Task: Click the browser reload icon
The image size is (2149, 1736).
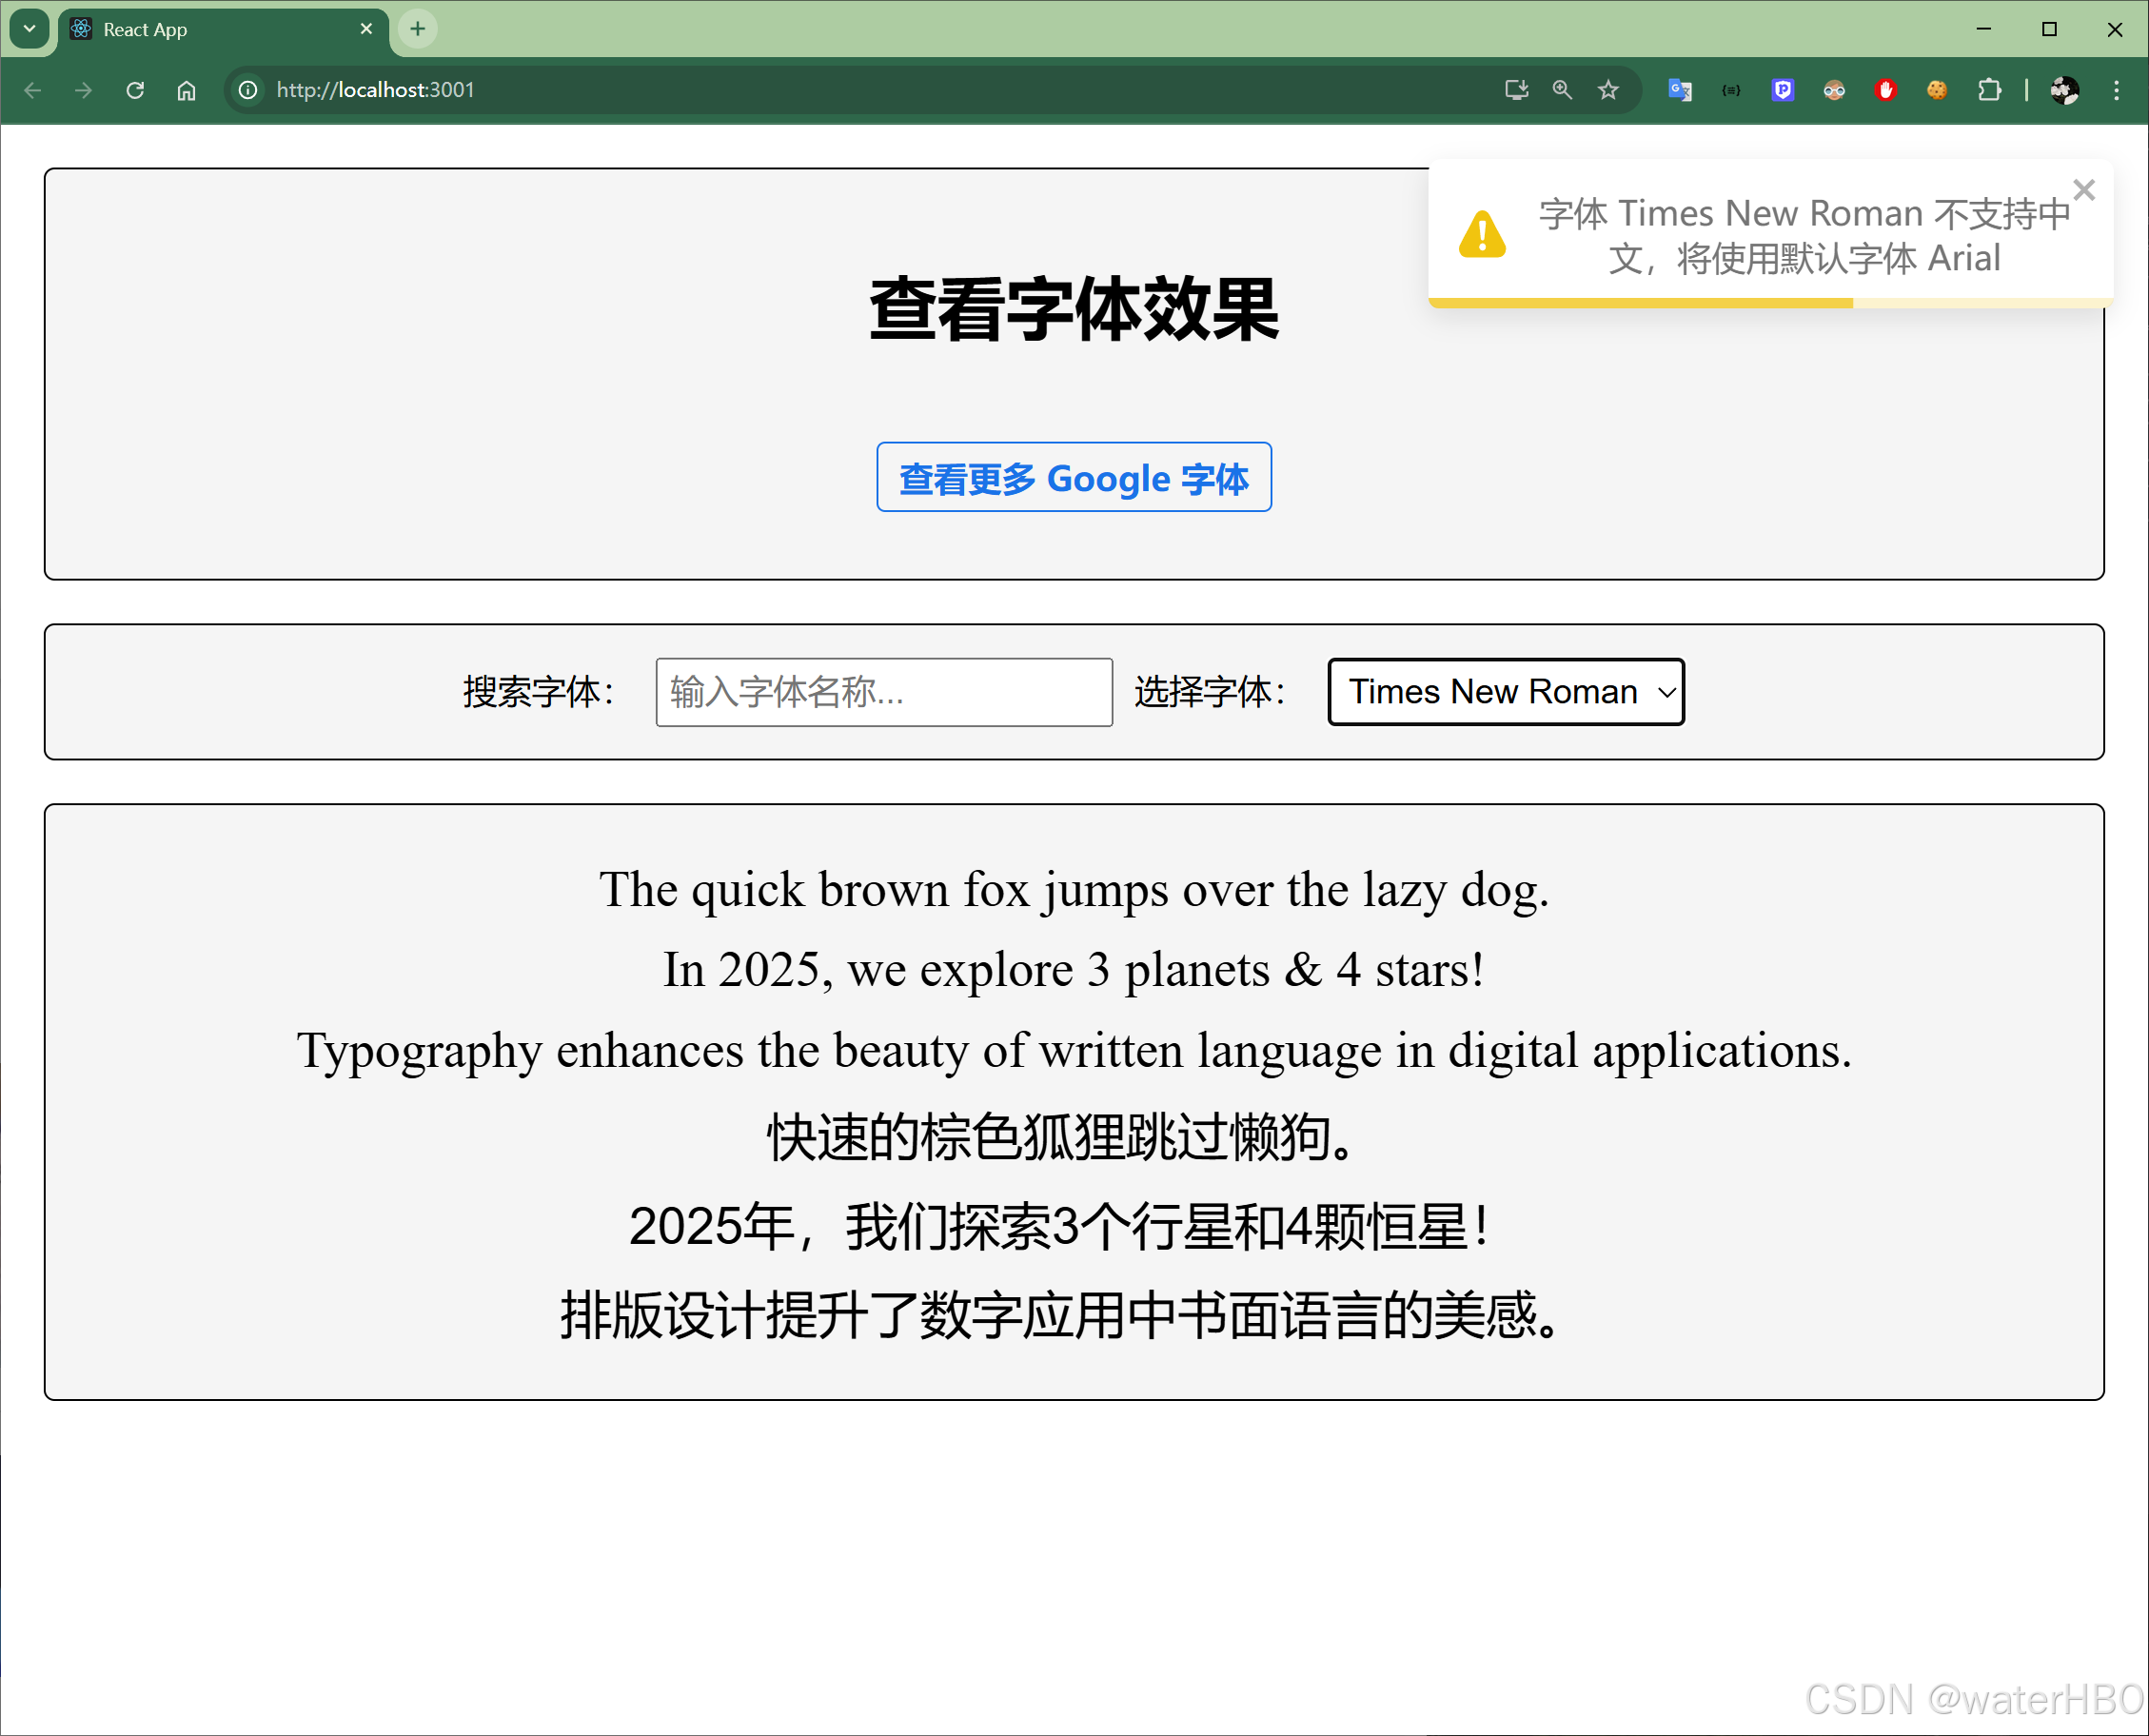Action: point(135,90)
